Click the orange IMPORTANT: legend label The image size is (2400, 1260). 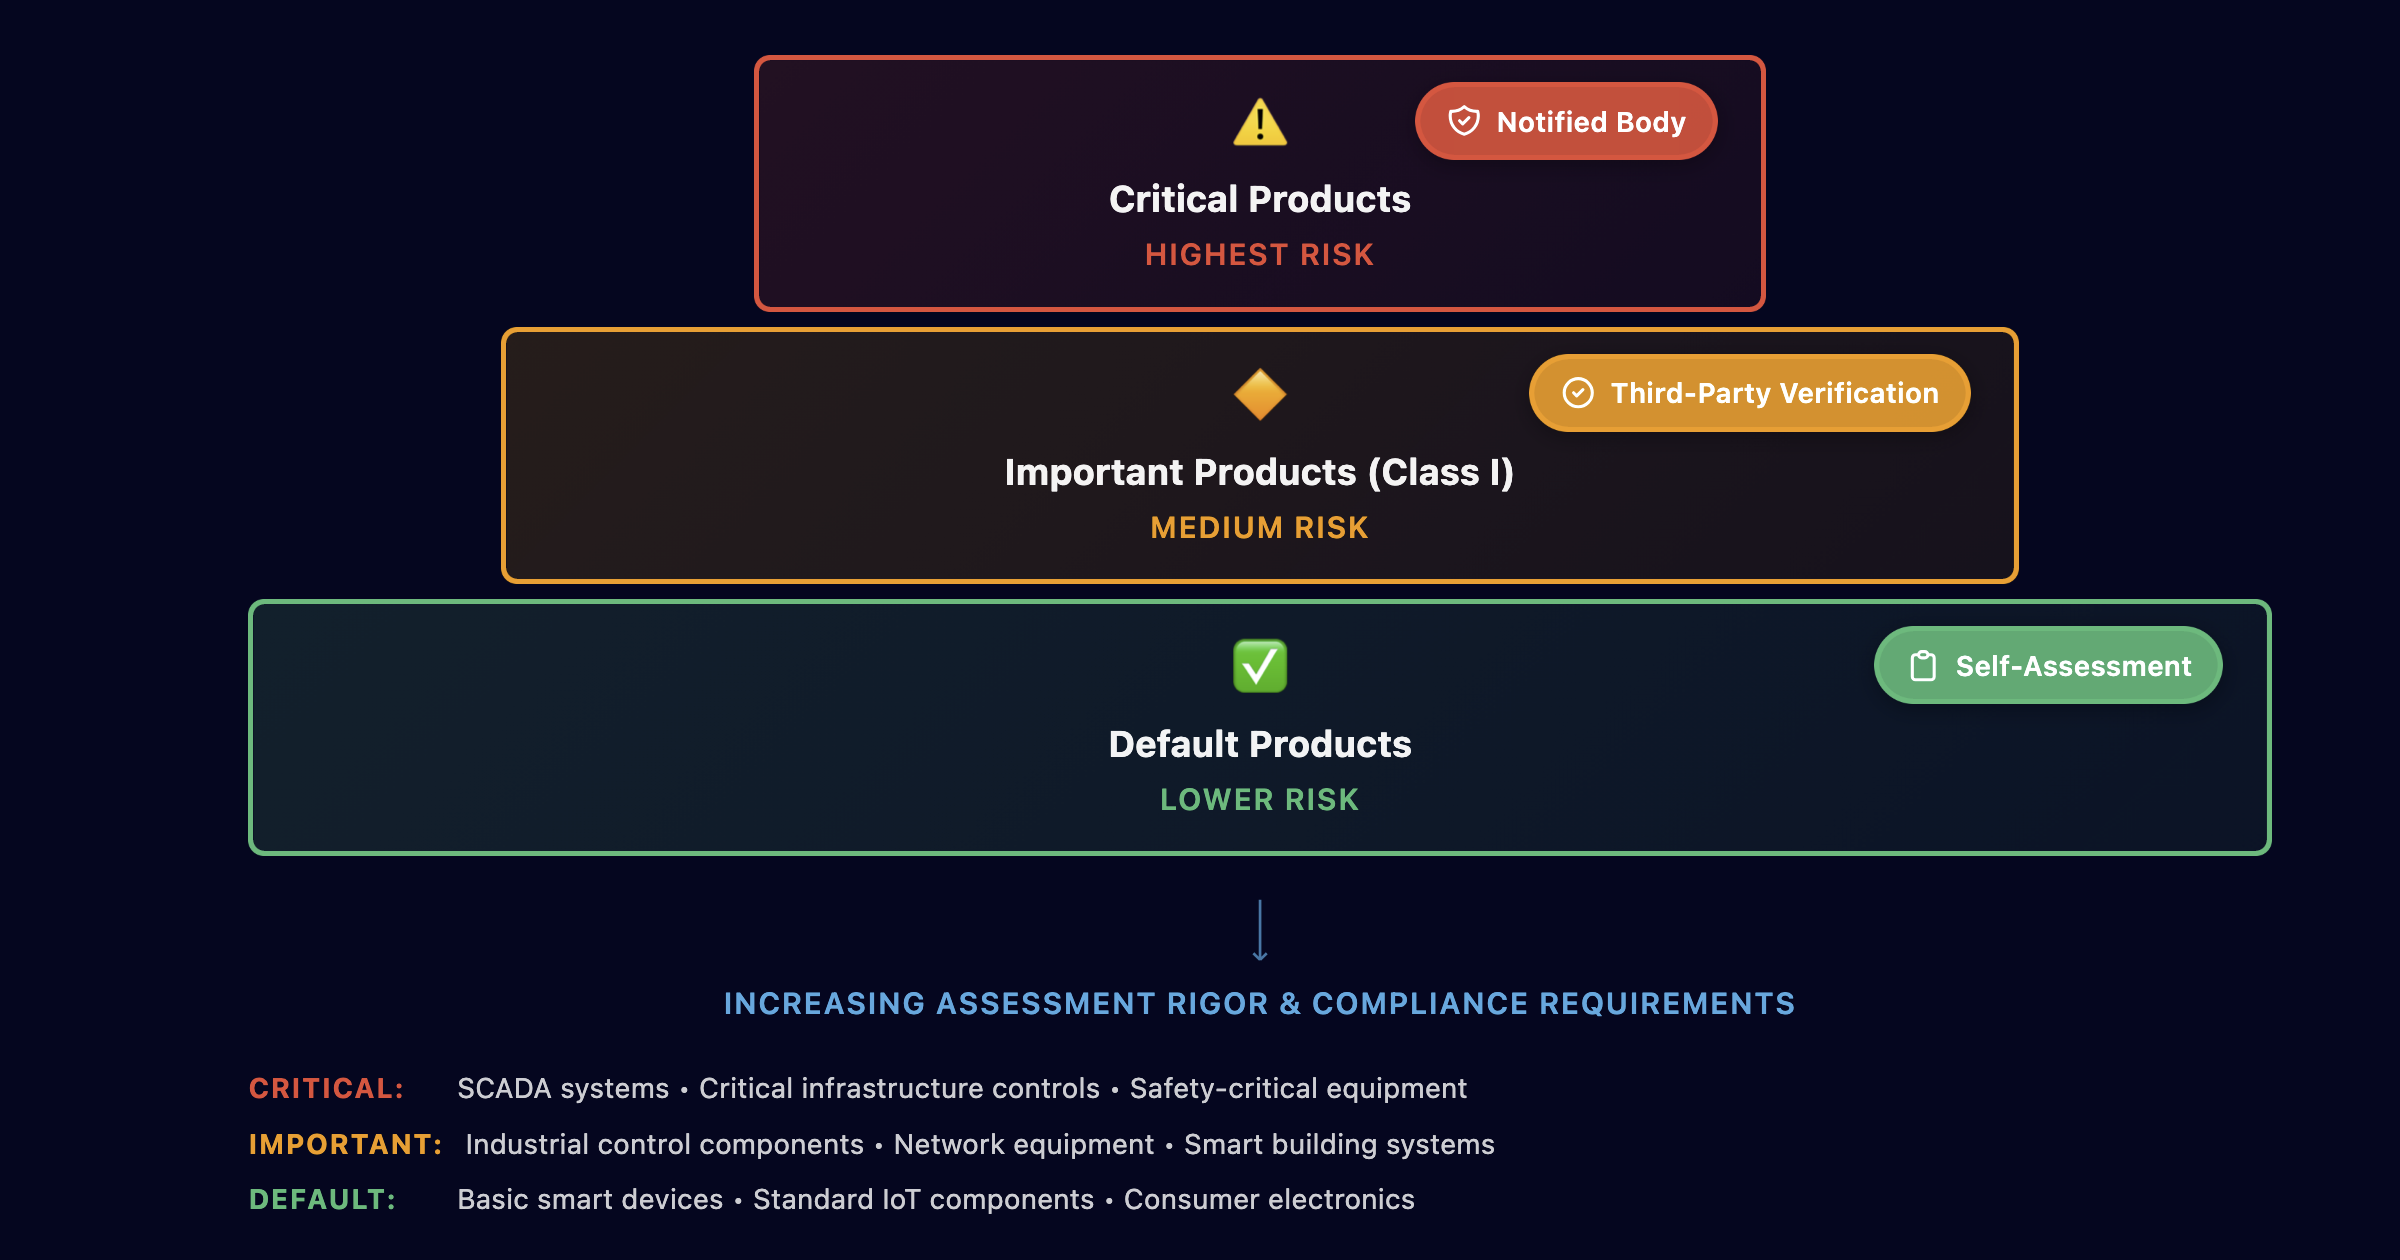pos(345,1144)
